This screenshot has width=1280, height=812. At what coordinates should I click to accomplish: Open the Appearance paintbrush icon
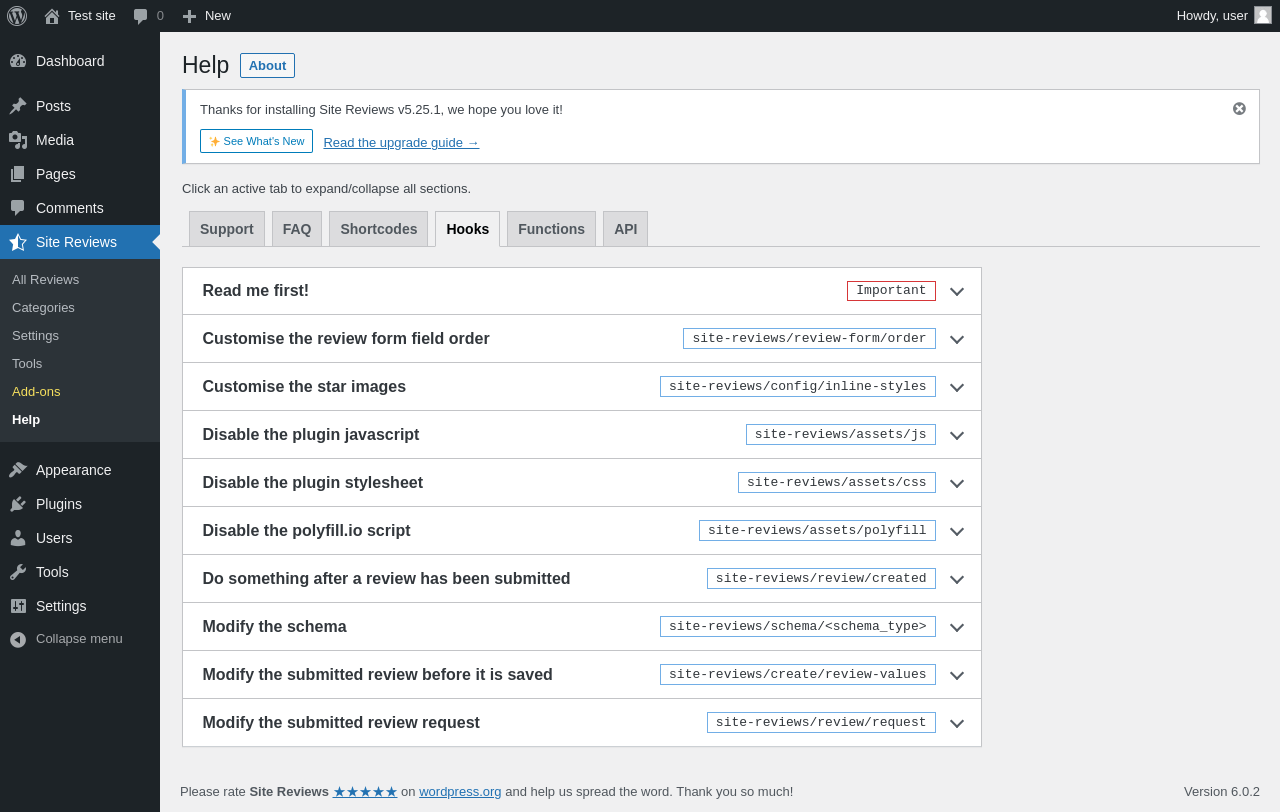[x=18, y=470]
